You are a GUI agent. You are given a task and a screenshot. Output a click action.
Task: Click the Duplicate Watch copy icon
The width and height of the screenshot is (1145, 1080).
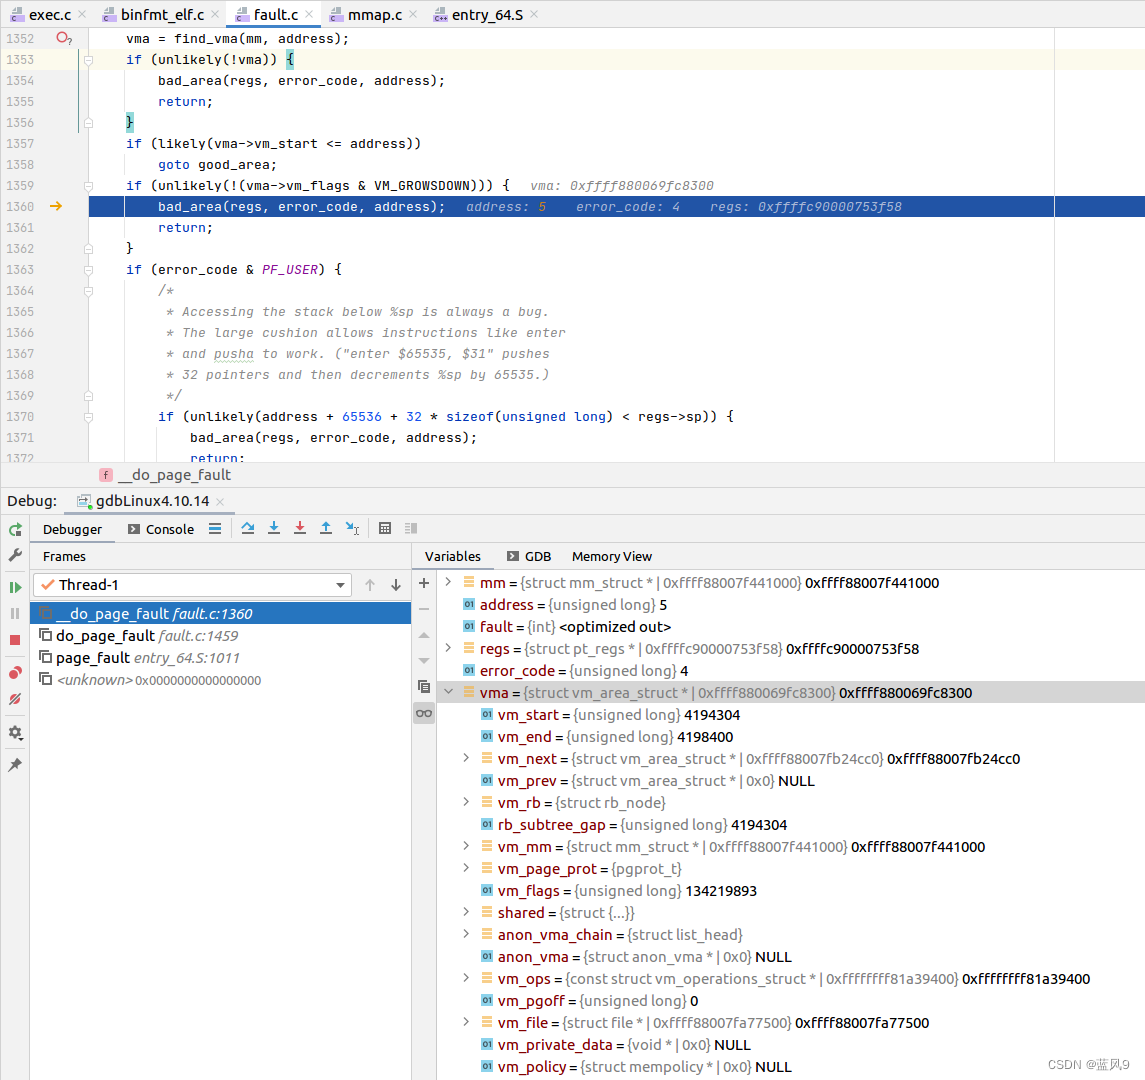tap(424, 686)
